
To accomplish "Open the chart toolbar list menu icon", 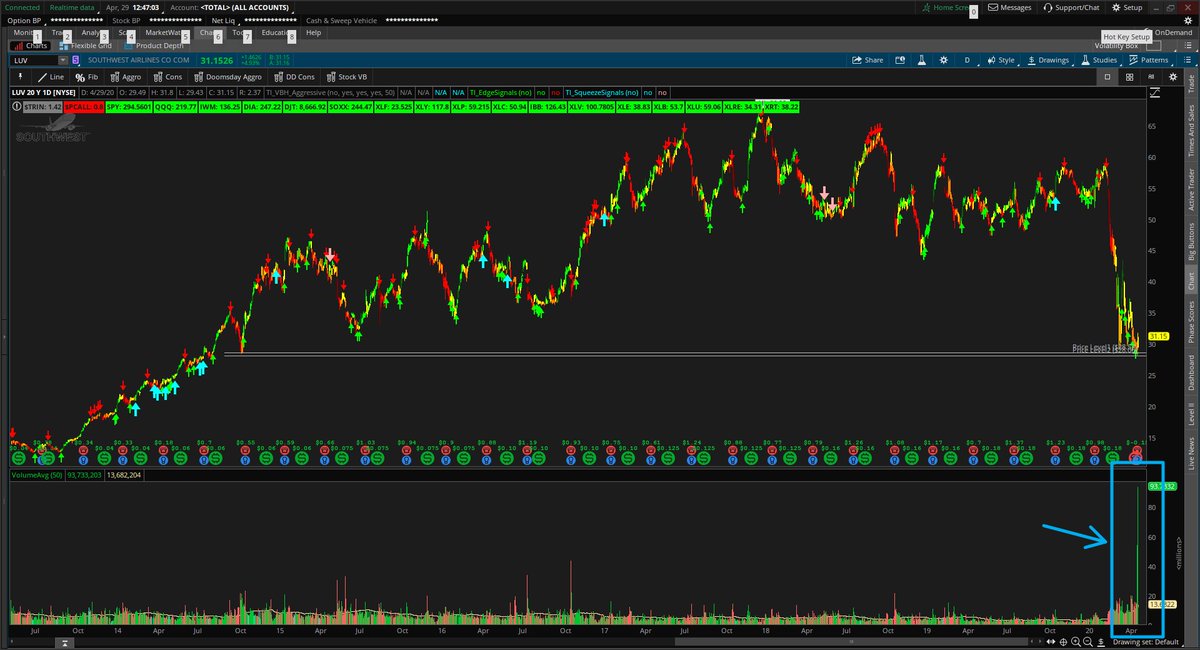I will coord(1187,60).
